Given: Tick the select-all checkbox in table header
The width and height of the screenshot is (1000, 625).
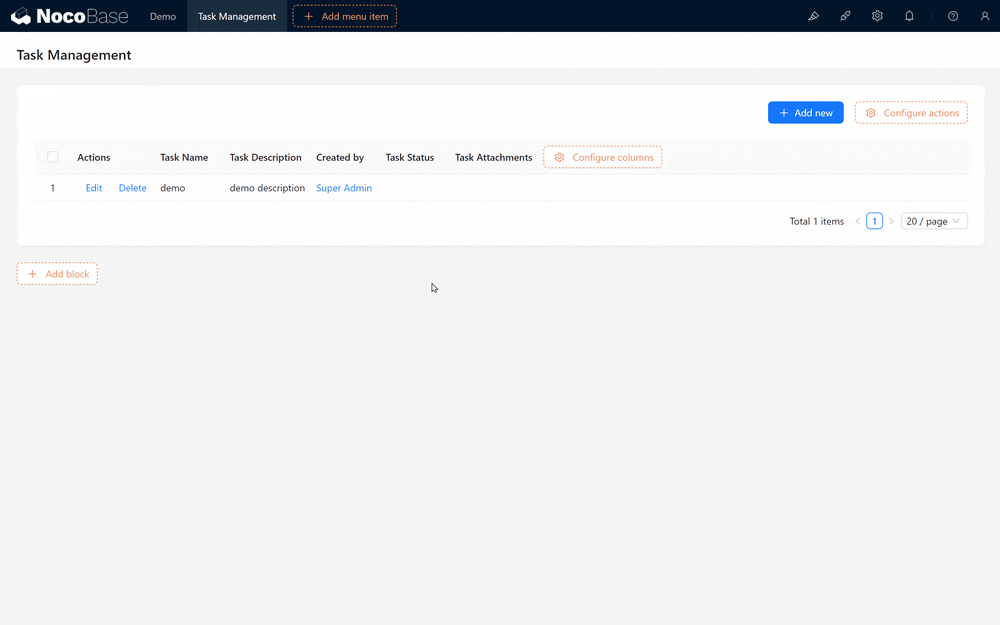Looking at the screenshot, I should click(53, 157).
